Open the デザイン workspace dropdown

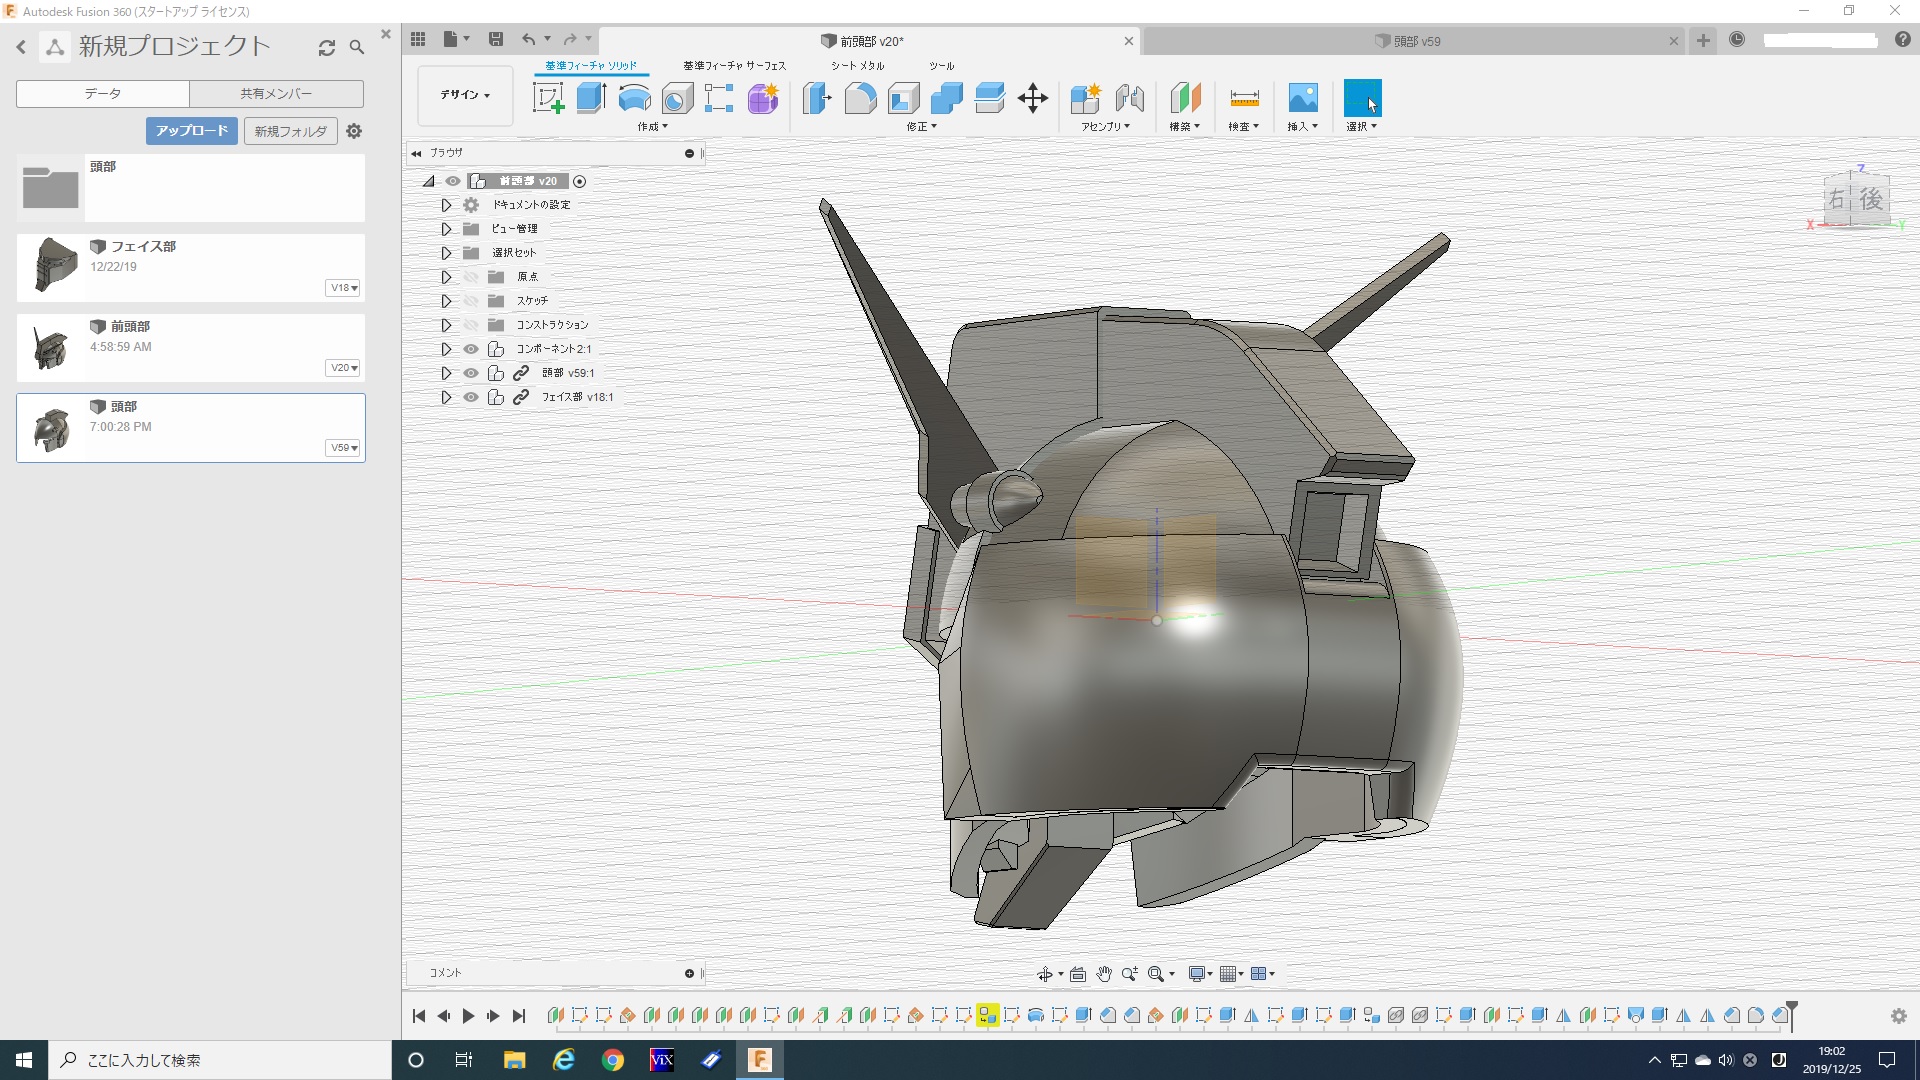click(x=465, y=95)
